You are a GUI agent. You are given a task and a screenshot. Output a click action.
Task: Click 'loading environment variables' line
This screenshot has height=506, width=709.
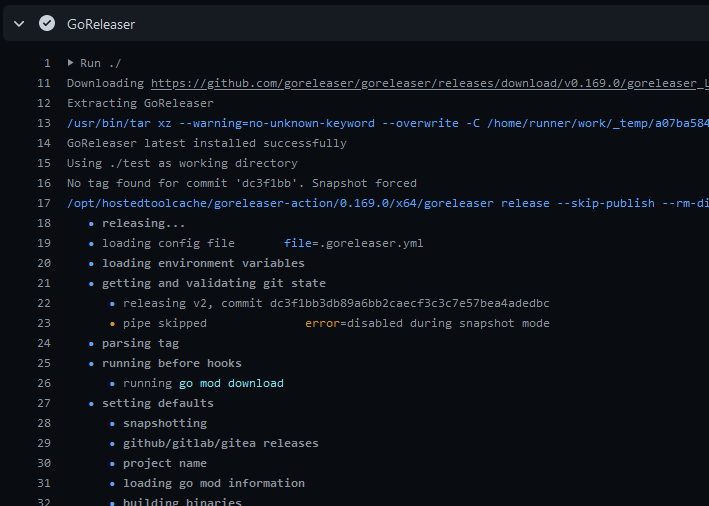[203, 263]
